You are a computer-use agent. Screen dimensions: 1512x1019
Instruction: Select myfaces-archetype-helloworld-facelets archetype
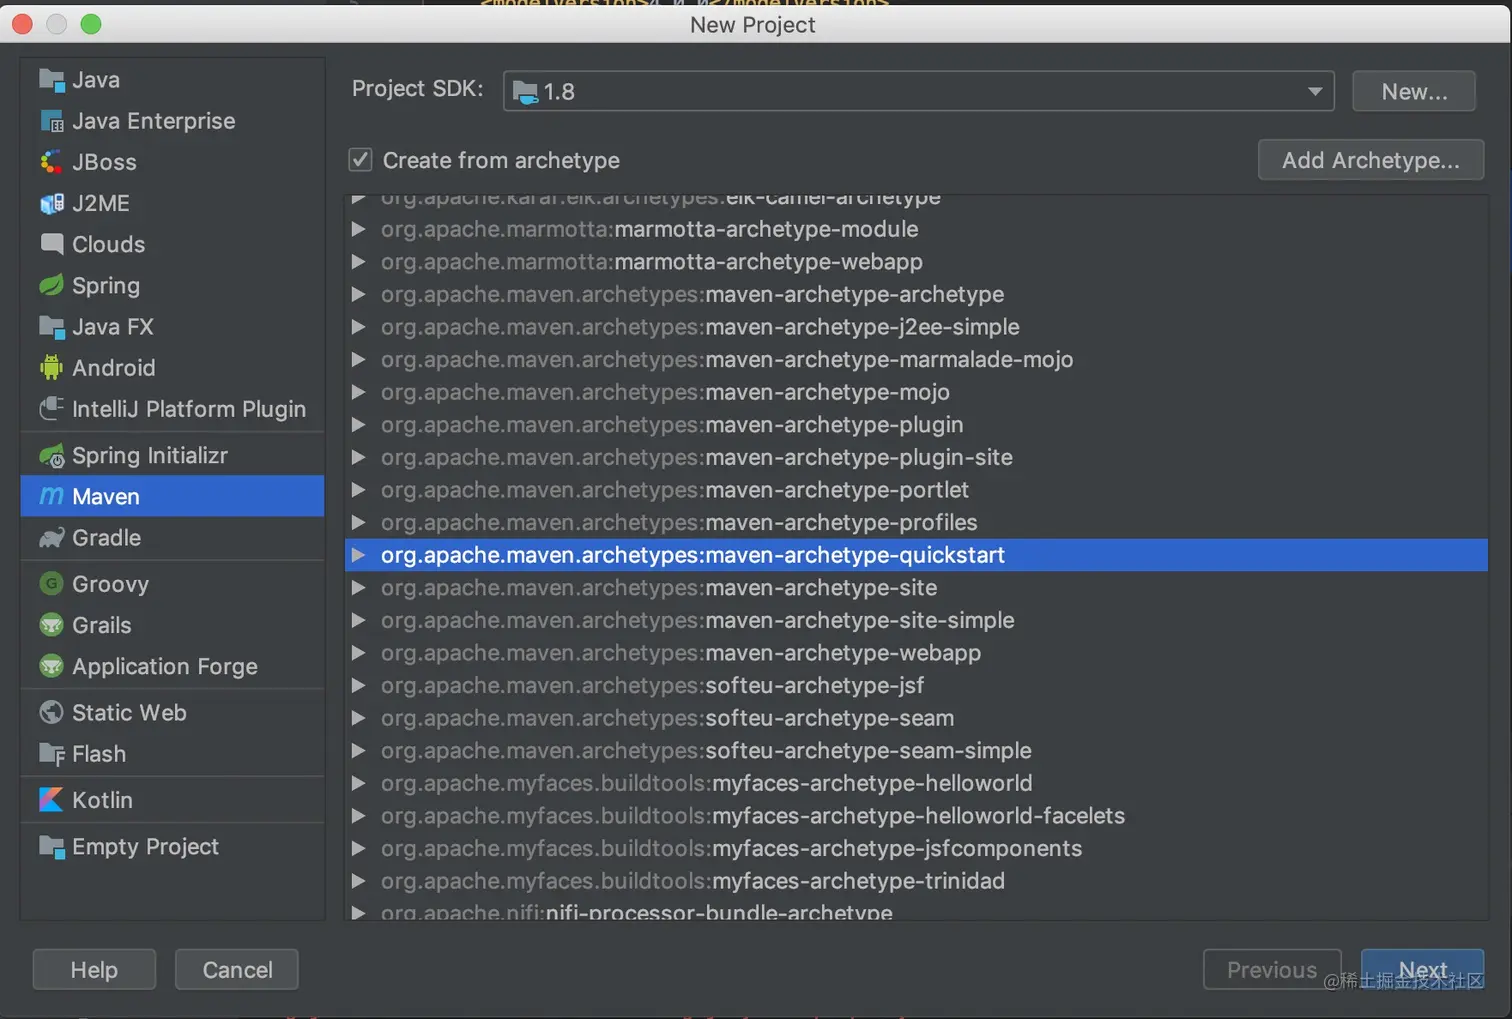point(916,816)
